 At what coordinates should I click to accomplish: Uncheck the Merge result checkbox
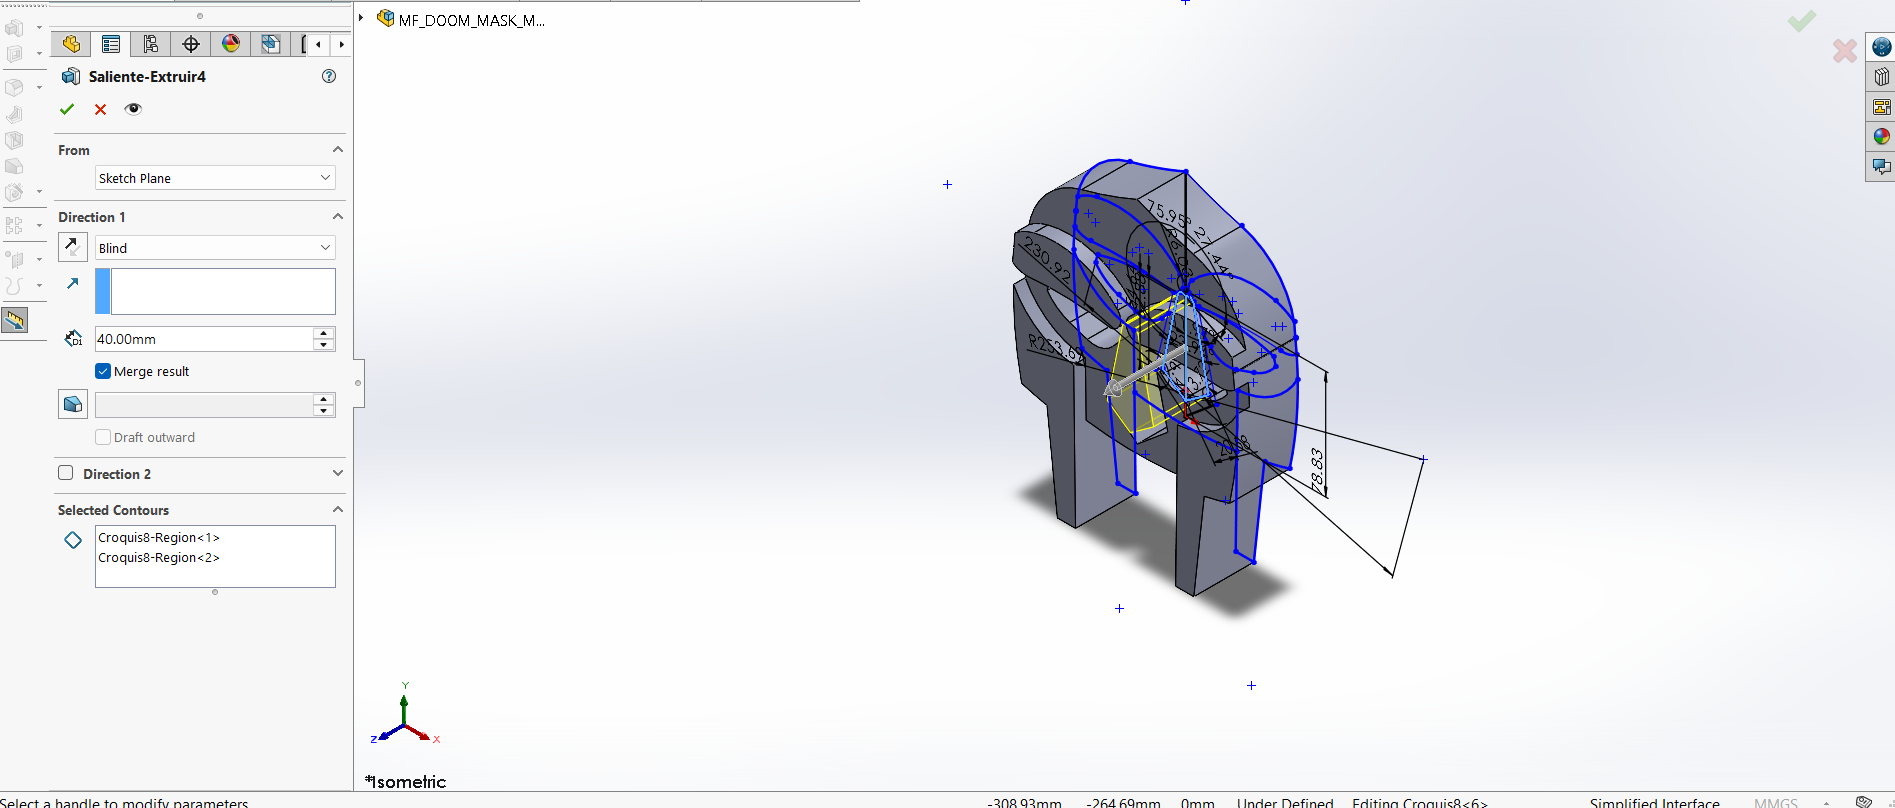103,371
